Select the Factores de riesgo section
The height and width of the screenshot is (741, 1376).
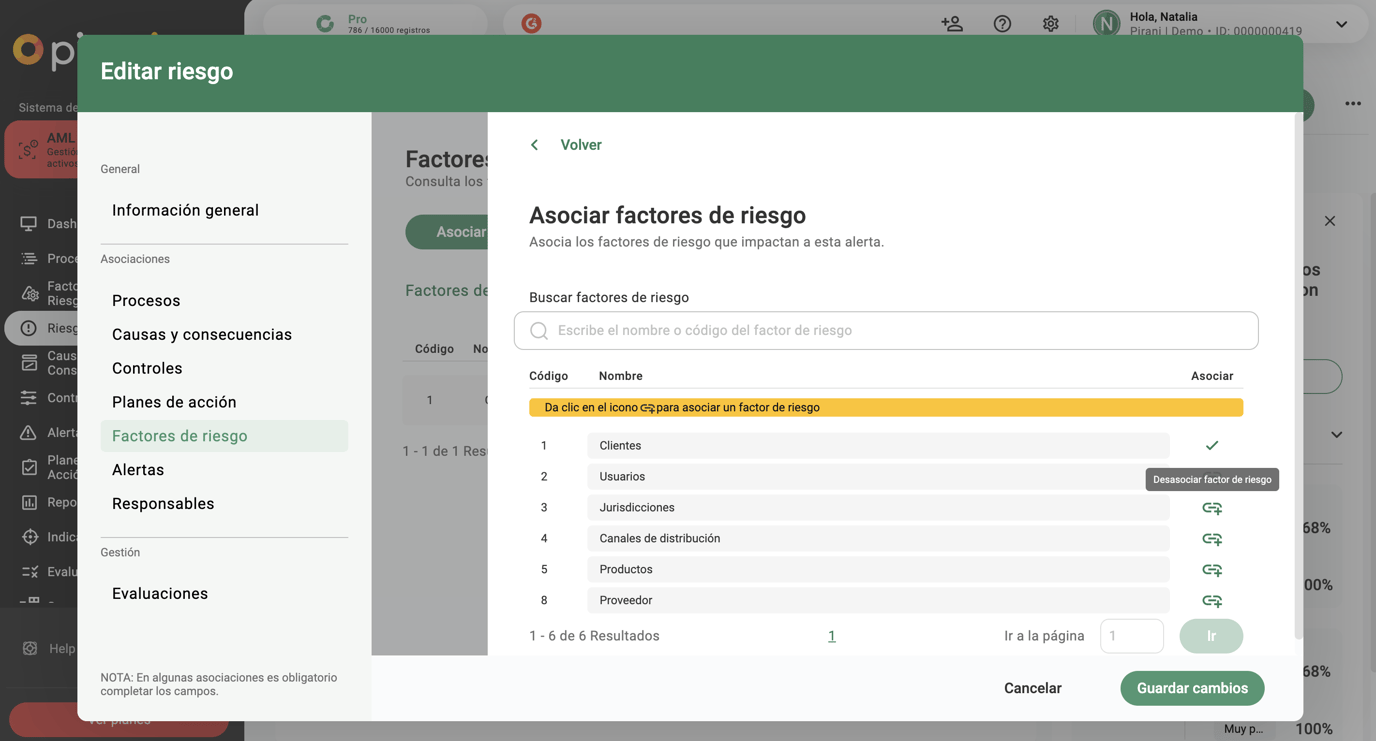(x=224, y=436)
